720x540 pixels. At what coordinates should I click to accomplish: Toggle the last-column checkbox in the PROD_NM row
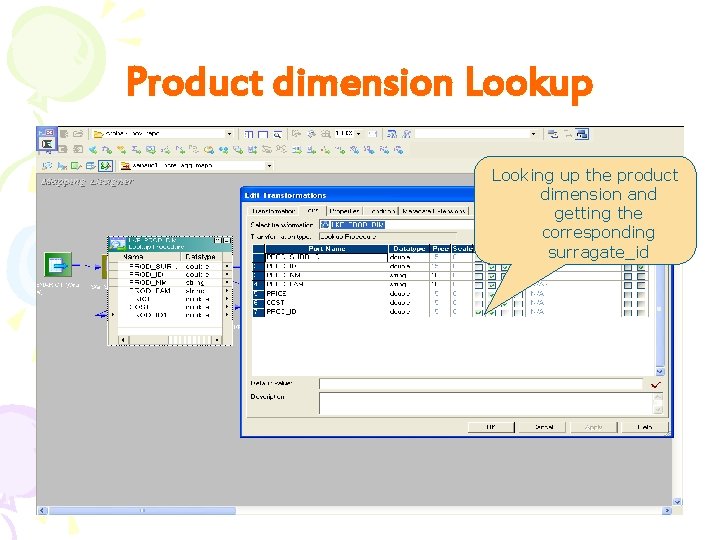tap(641, 276)
